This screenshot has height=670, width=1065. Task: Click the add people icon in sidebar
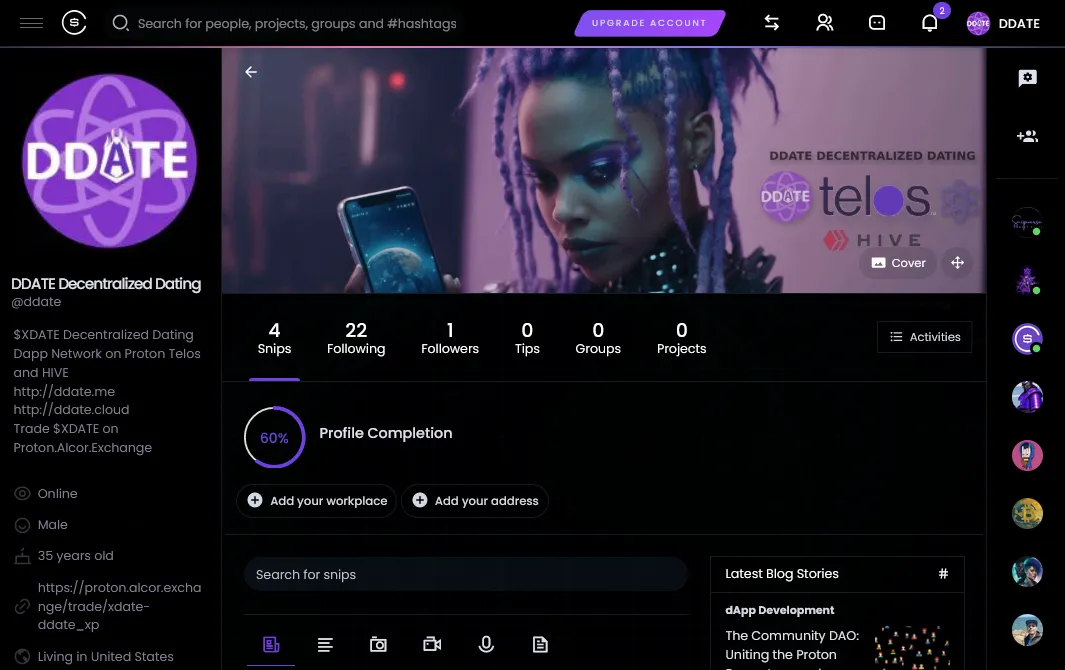1027,137
